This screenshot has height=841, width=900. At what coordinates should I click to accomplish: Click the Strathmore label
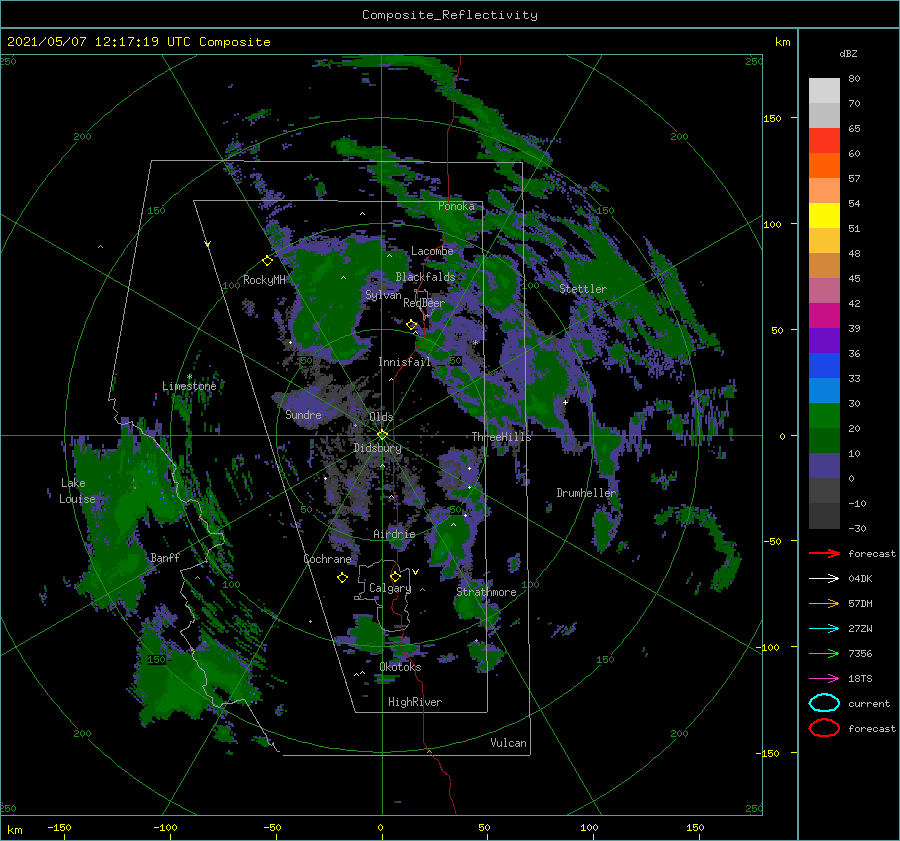pos(486,592)
